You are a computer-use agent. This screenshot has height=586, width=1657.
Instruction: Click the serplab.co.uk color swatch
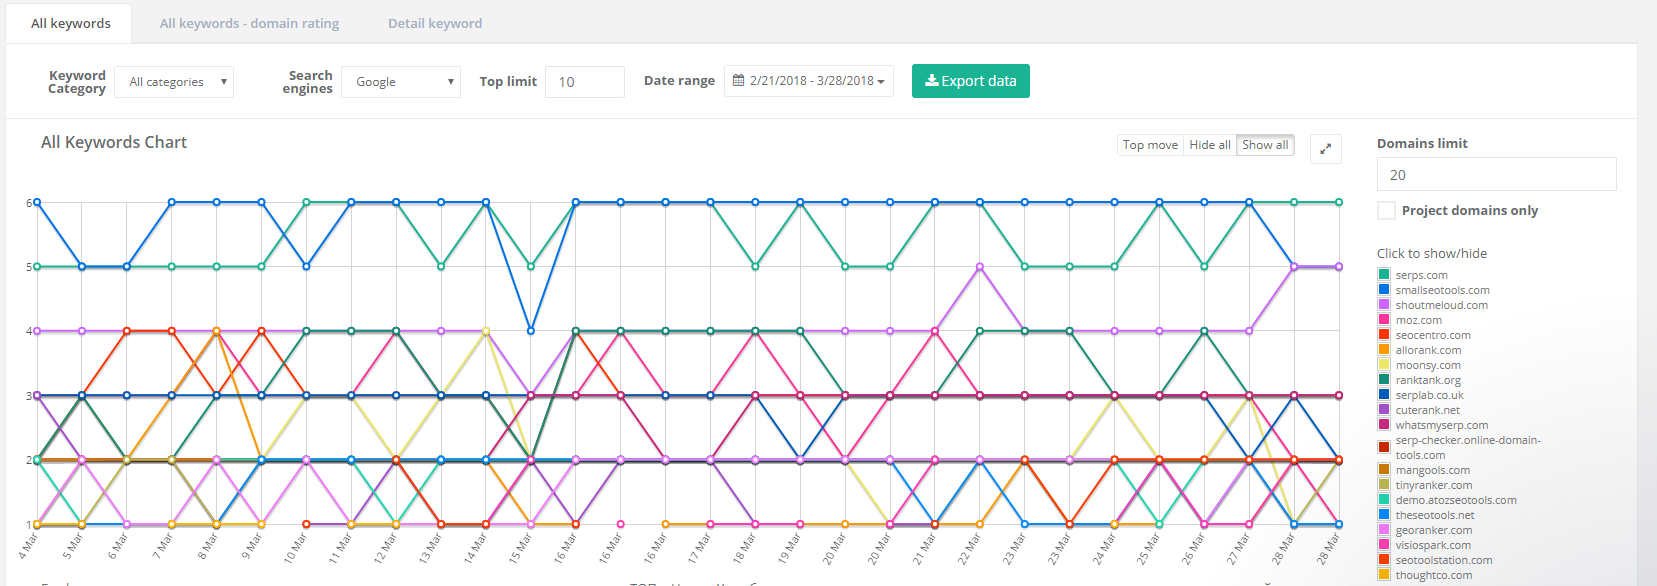(x=1384, y=394)
